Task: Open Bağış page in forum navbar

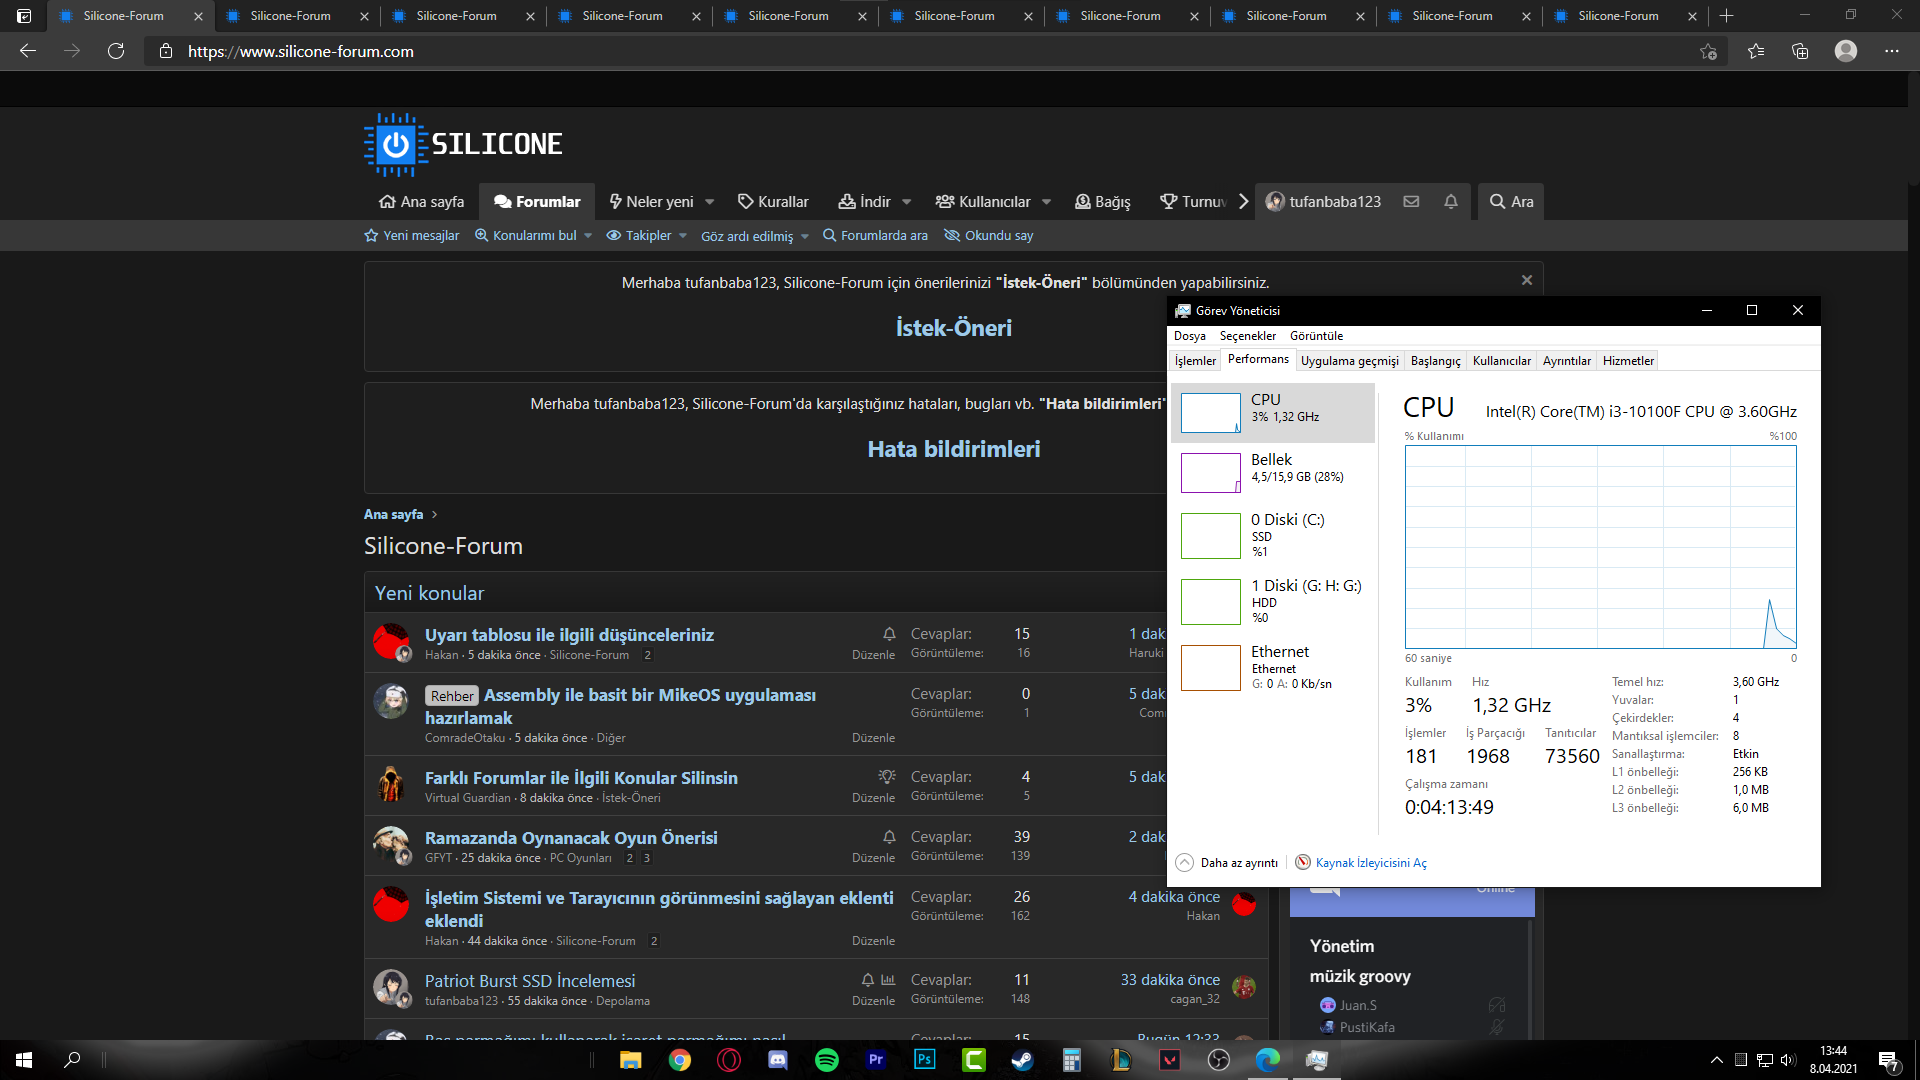Action: pyautogui.click(x=1102, y=201)
